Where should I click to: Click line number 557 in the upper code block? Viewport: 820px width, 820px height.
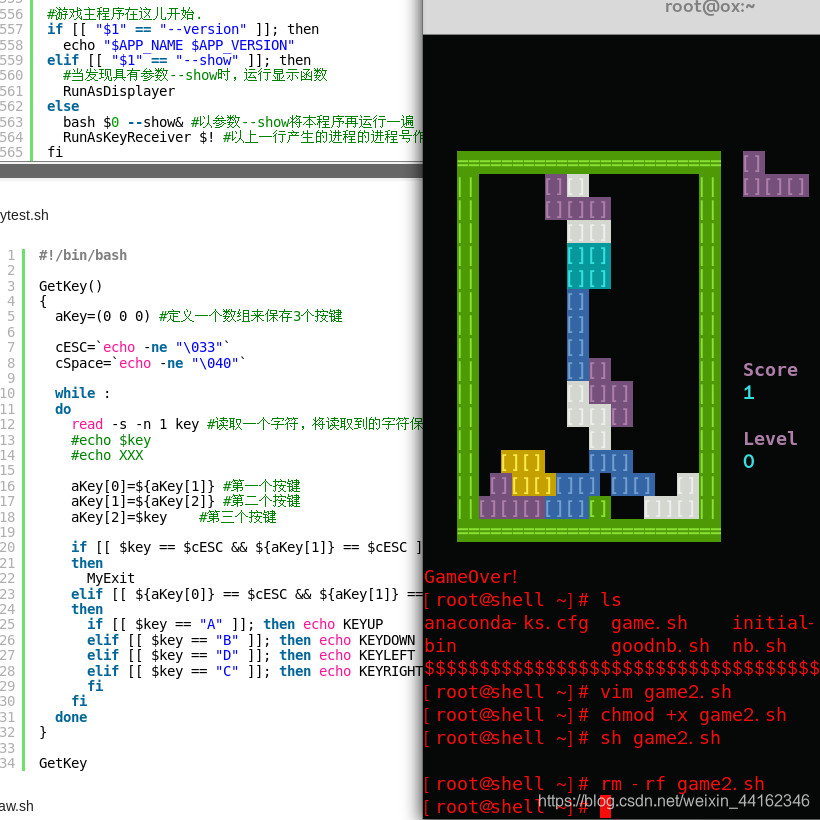click(12, 29)
